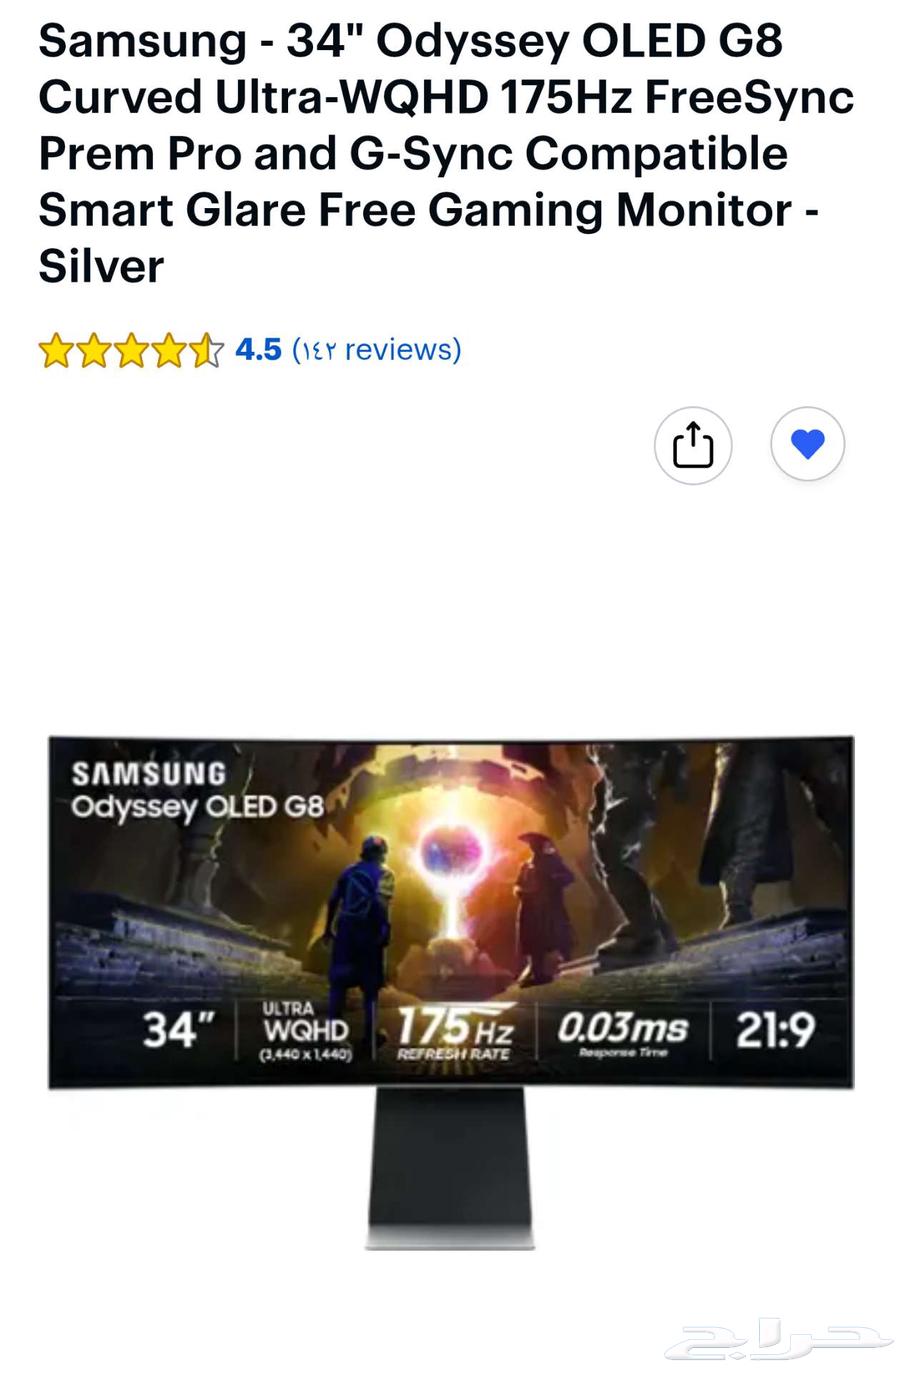Viewport: 900px width, 1373px height.
Task: Click the half-filled fifth rating star
Action: click(x=205, y=351)
